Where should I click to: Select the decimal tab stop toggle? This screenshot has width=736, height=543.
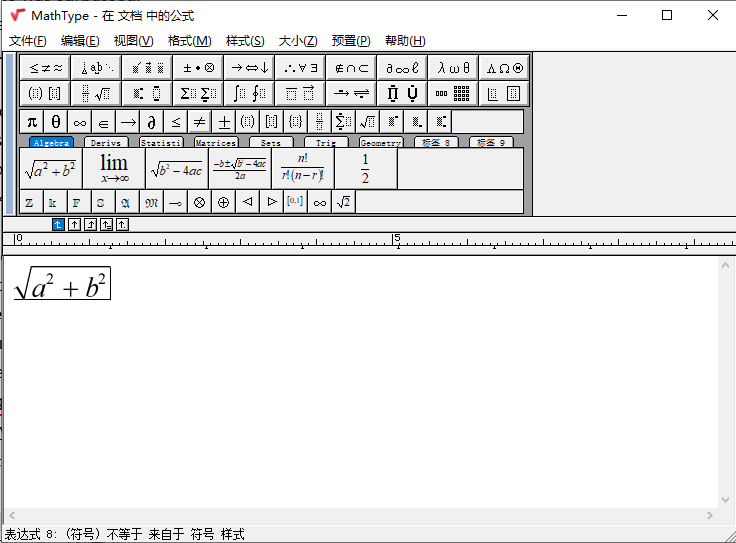click(123, 225)
